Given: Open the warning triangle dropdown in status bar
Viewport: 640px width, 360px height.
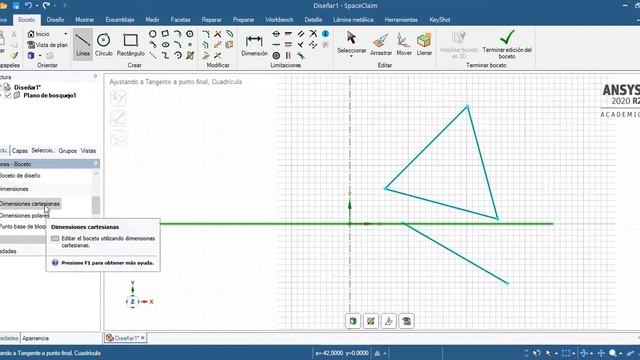Looking at the screenshot, I should (385, 353).
